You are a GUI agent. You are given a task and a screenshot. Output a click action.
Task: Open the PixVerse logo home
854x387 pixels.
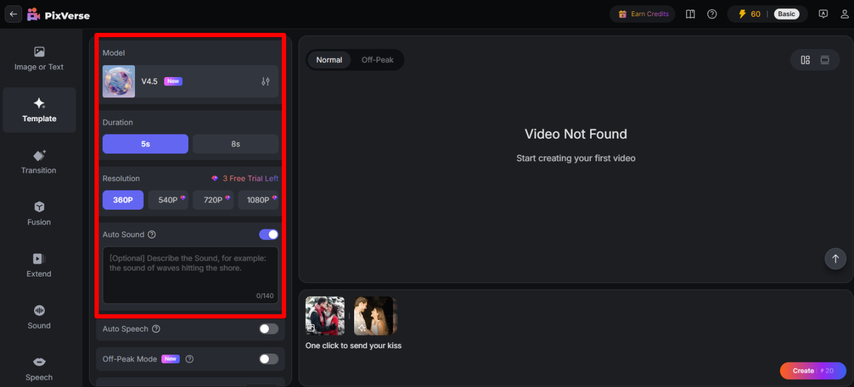pos(58,15)
